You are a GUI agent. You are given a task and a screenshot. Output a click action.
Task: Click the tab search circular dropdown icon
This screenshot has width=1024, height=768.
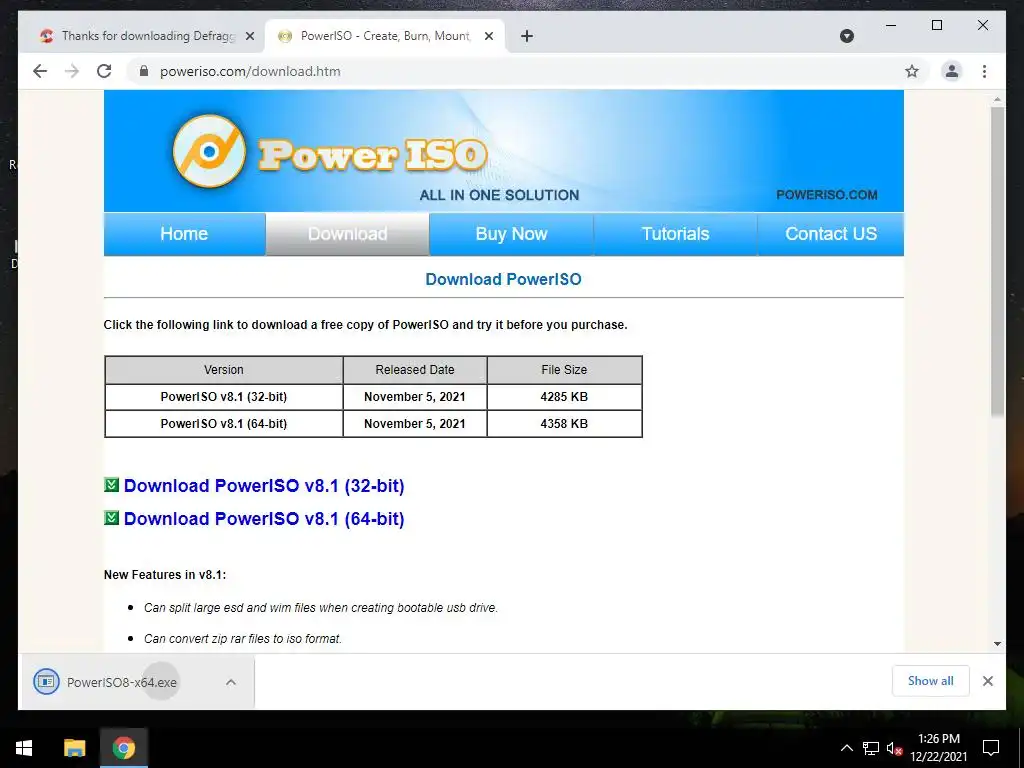tap(846, 36)
